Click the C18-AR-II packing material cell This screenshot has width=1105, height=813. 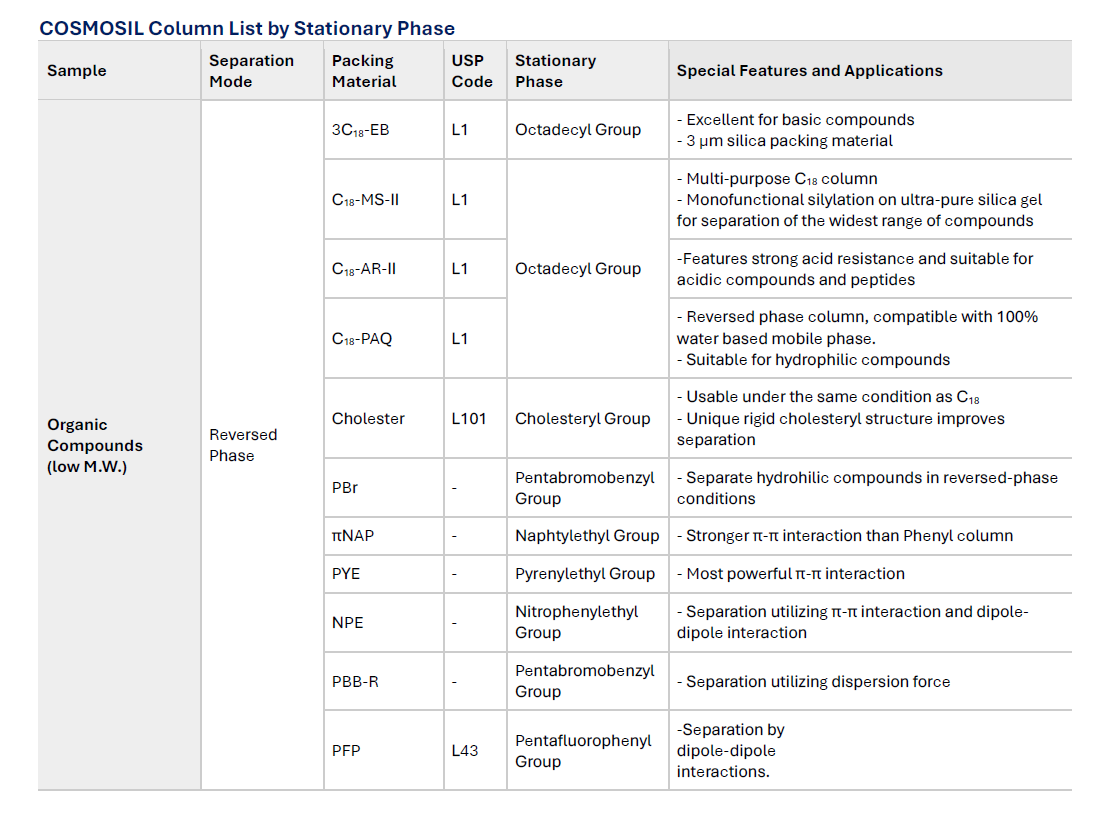pyautogui.click(x=364, y=269)
